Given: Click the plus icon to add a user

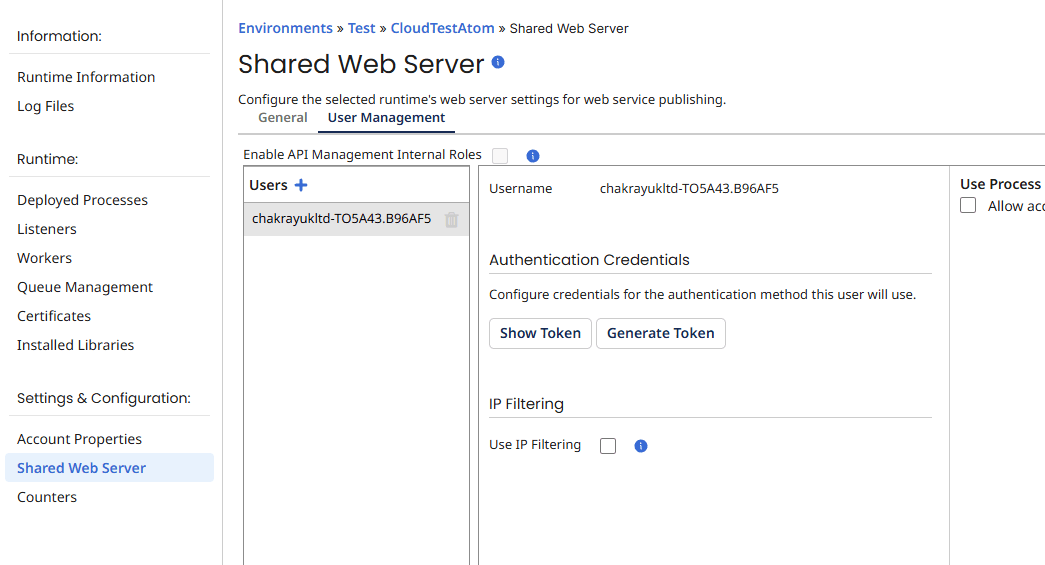Looking at the screenshot, I should (301, 185).
